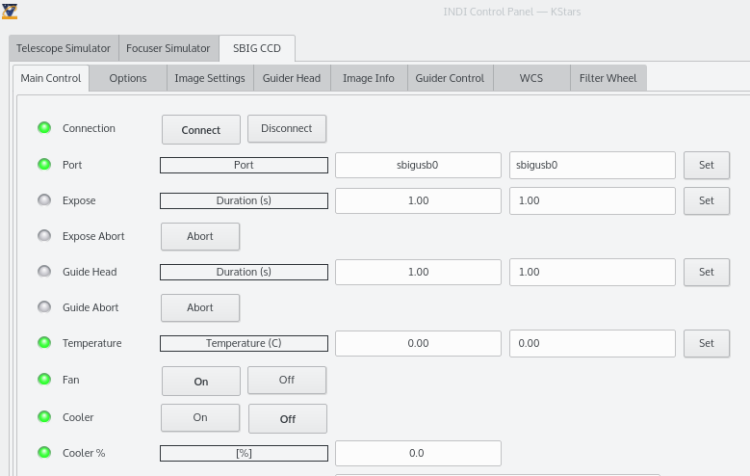
Task: Click the Guide Abort status indicator
Action: pyautogui.click(x=44, y=307)
